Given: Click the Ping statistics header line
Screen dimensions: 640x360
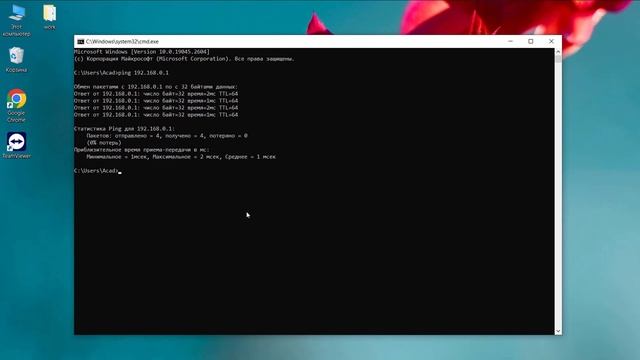Looking at the screenshot, I should pyautogui.click(x=124, y=129).
